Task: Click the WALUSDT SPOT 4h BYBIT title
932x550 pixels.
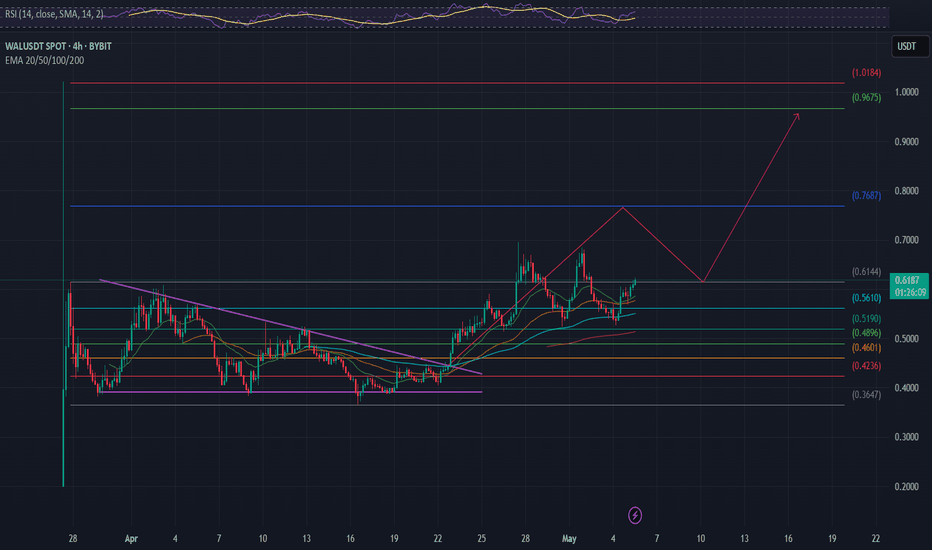Action: click(58, 46)
